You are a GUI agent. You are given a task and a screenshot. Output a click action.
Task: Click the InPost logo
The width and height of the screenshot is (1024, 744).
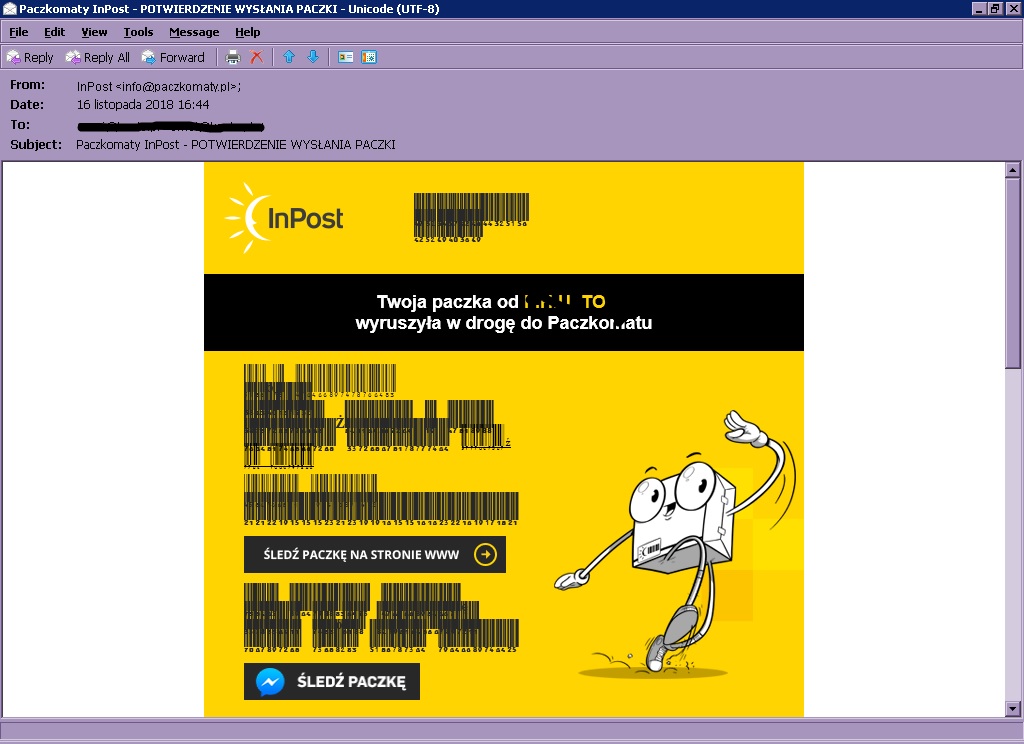point(284,218)
